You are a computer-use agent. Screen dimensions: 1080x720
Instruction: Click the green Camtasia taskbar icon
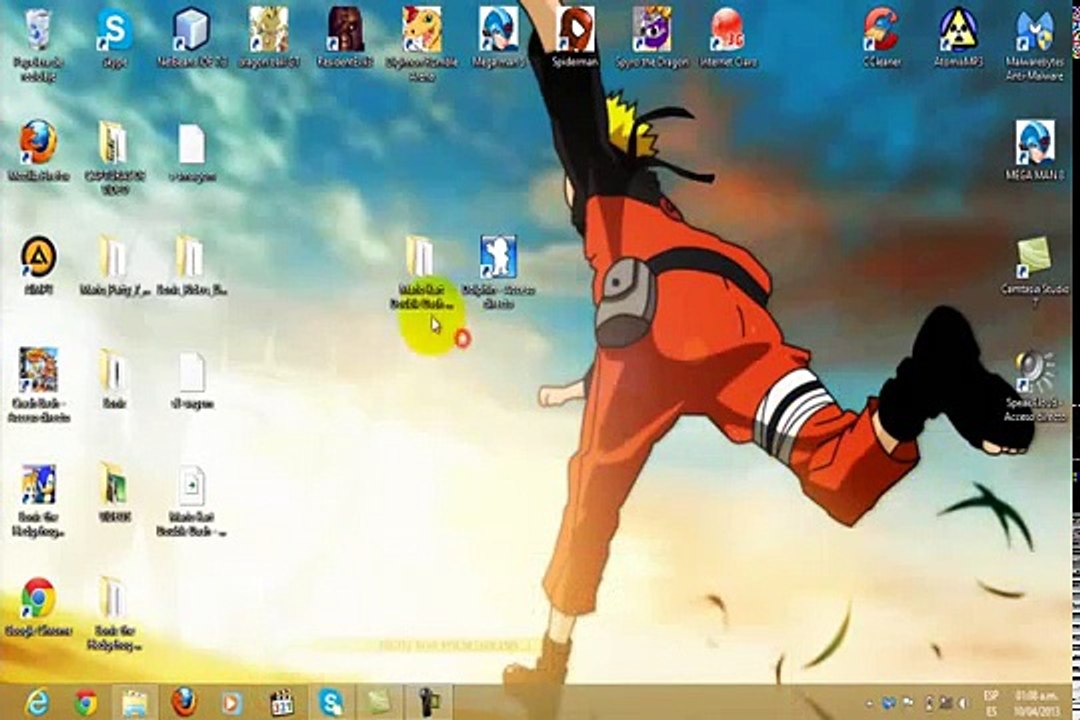point(380,702)
